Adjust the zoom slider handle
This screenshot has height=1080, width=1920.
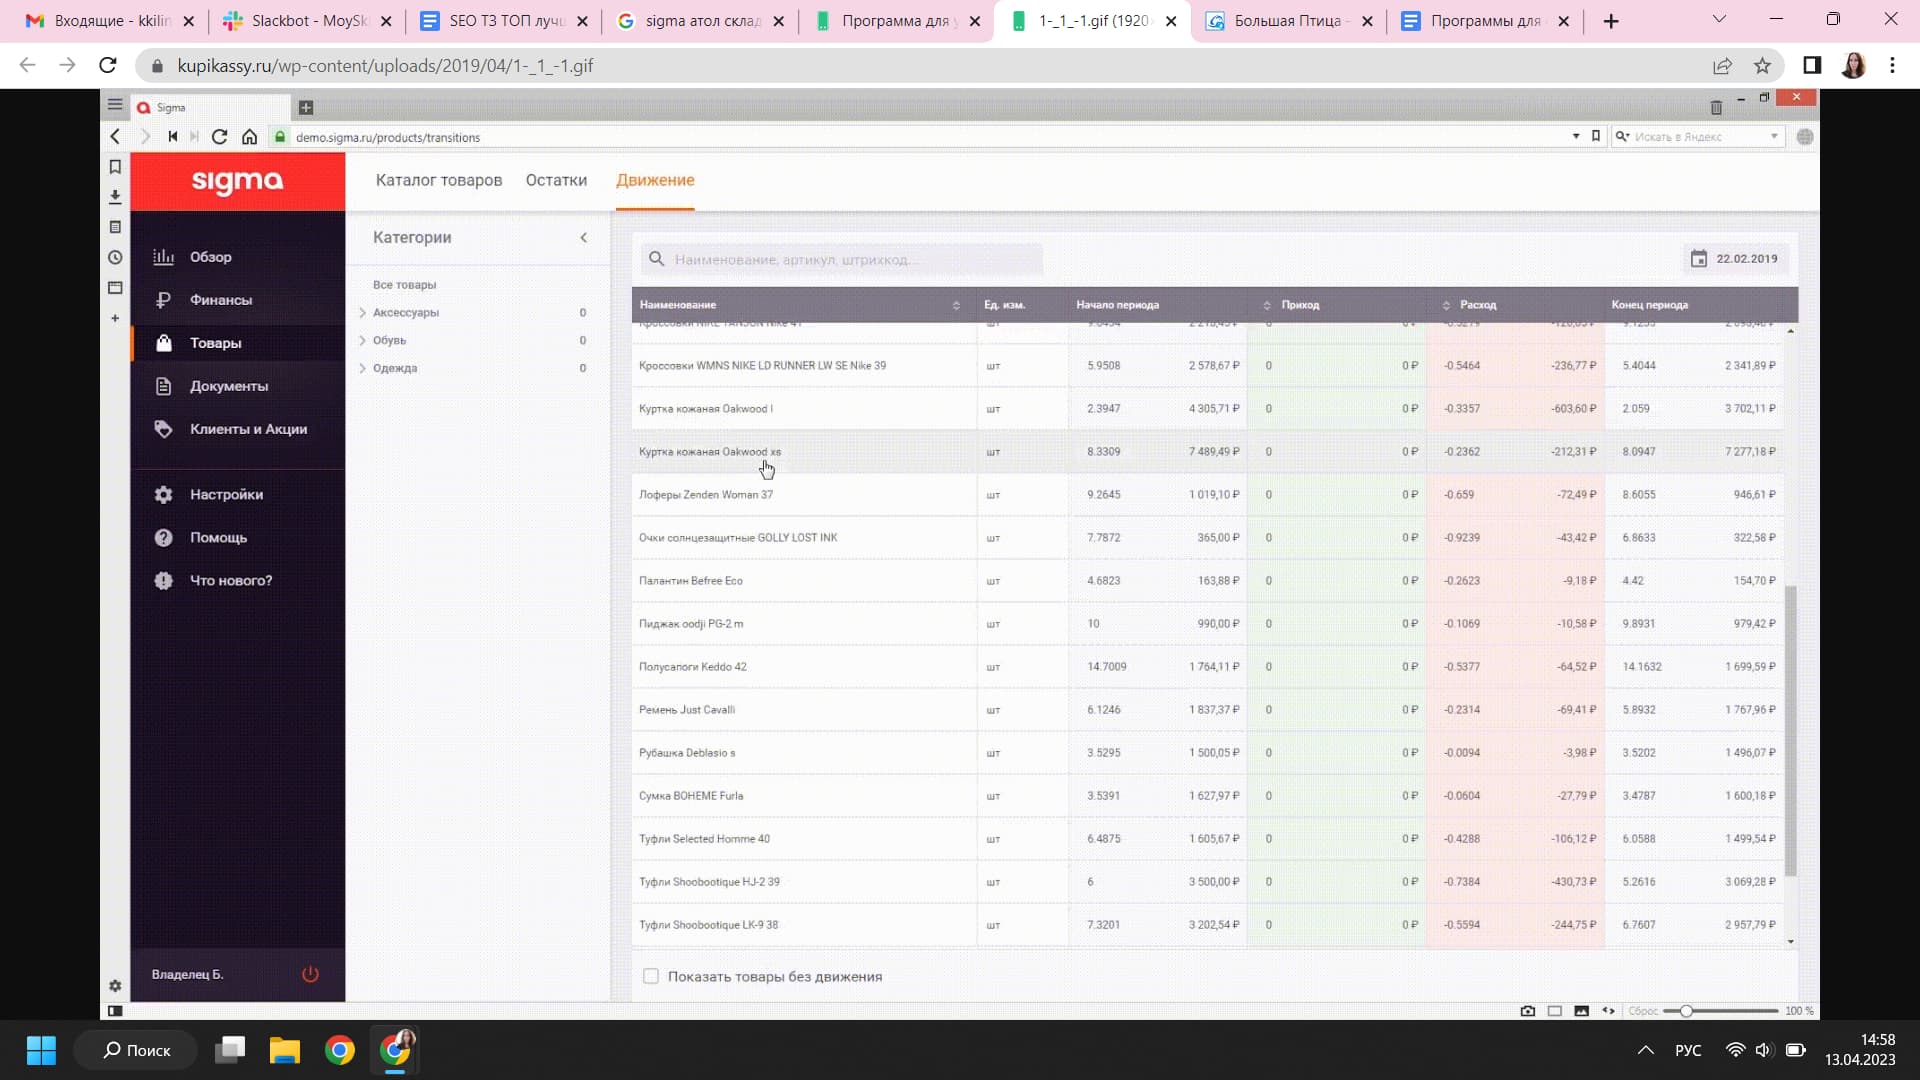click(1686, 1011)
